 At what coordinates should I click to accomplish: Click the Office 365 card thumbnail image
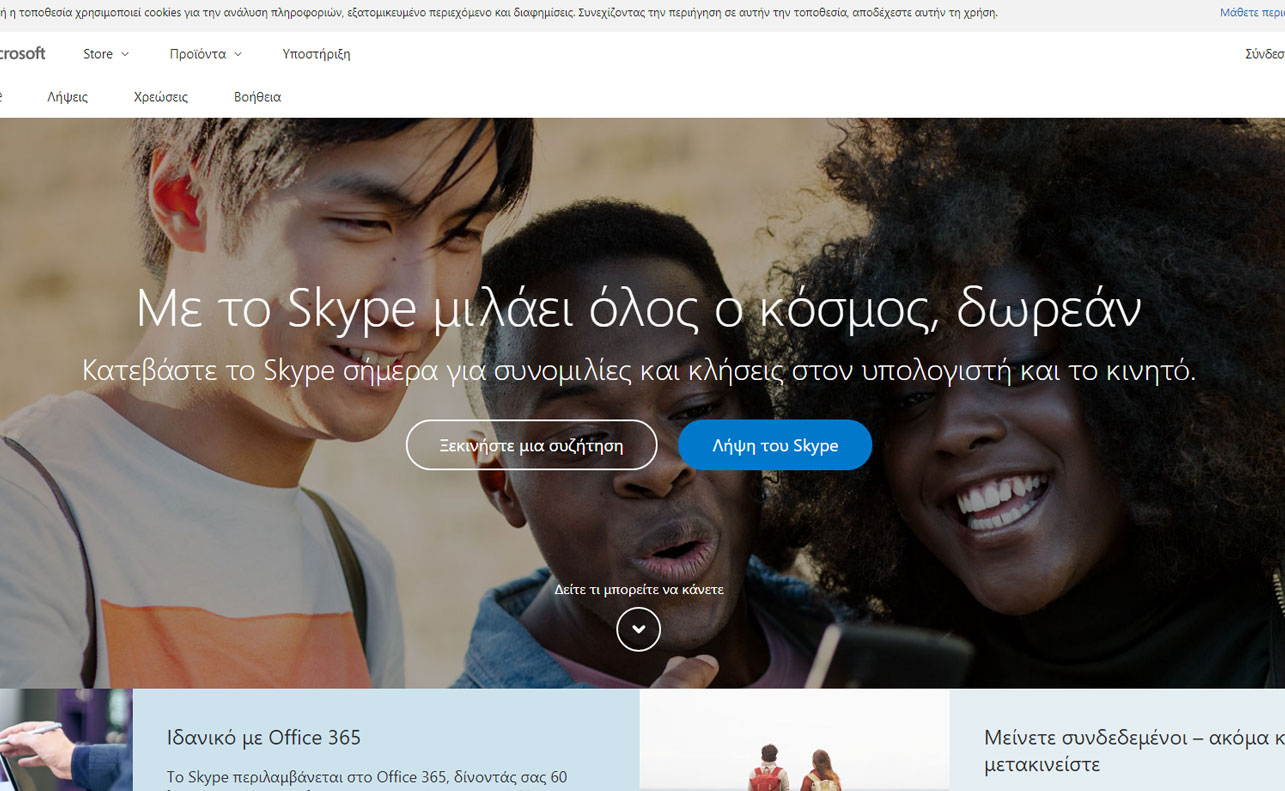[x=66, y=740]
